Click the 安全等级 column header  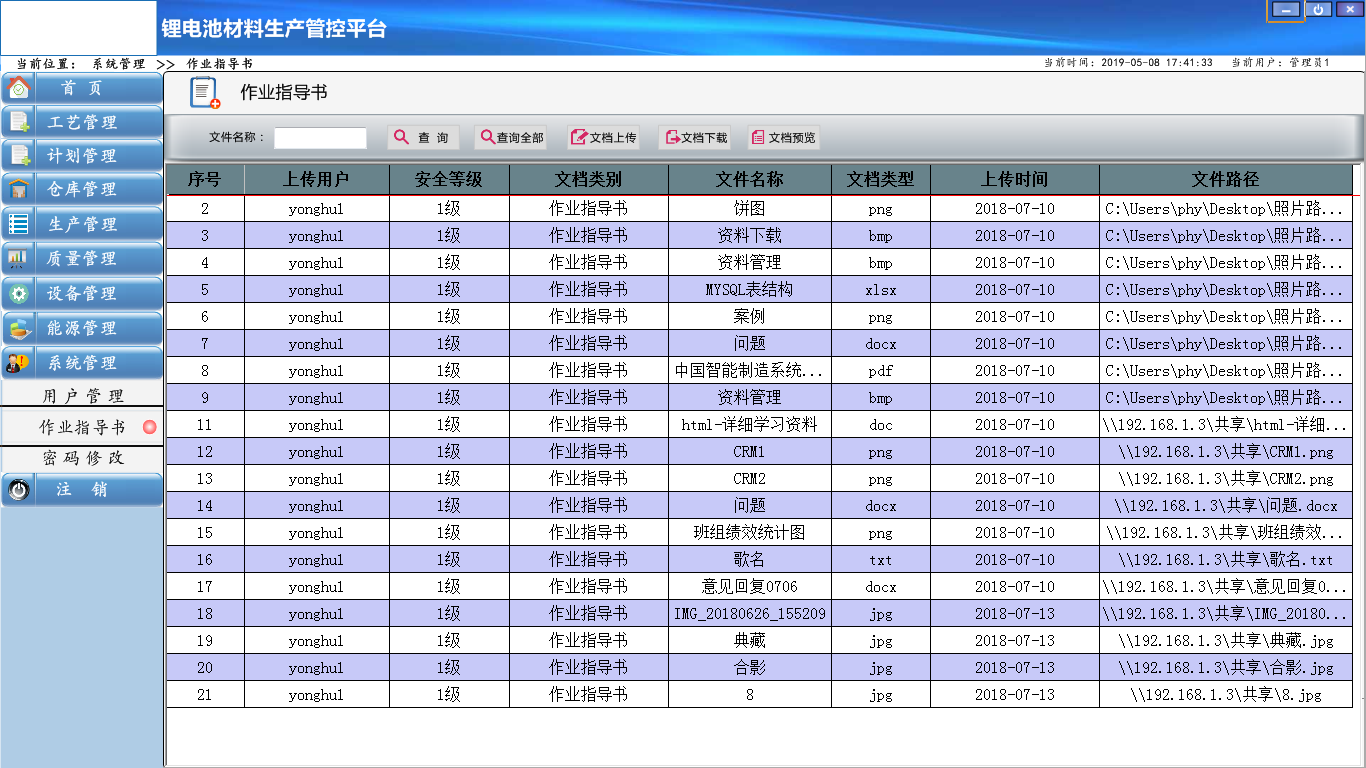pyautogui.click(x=449, y=180)
